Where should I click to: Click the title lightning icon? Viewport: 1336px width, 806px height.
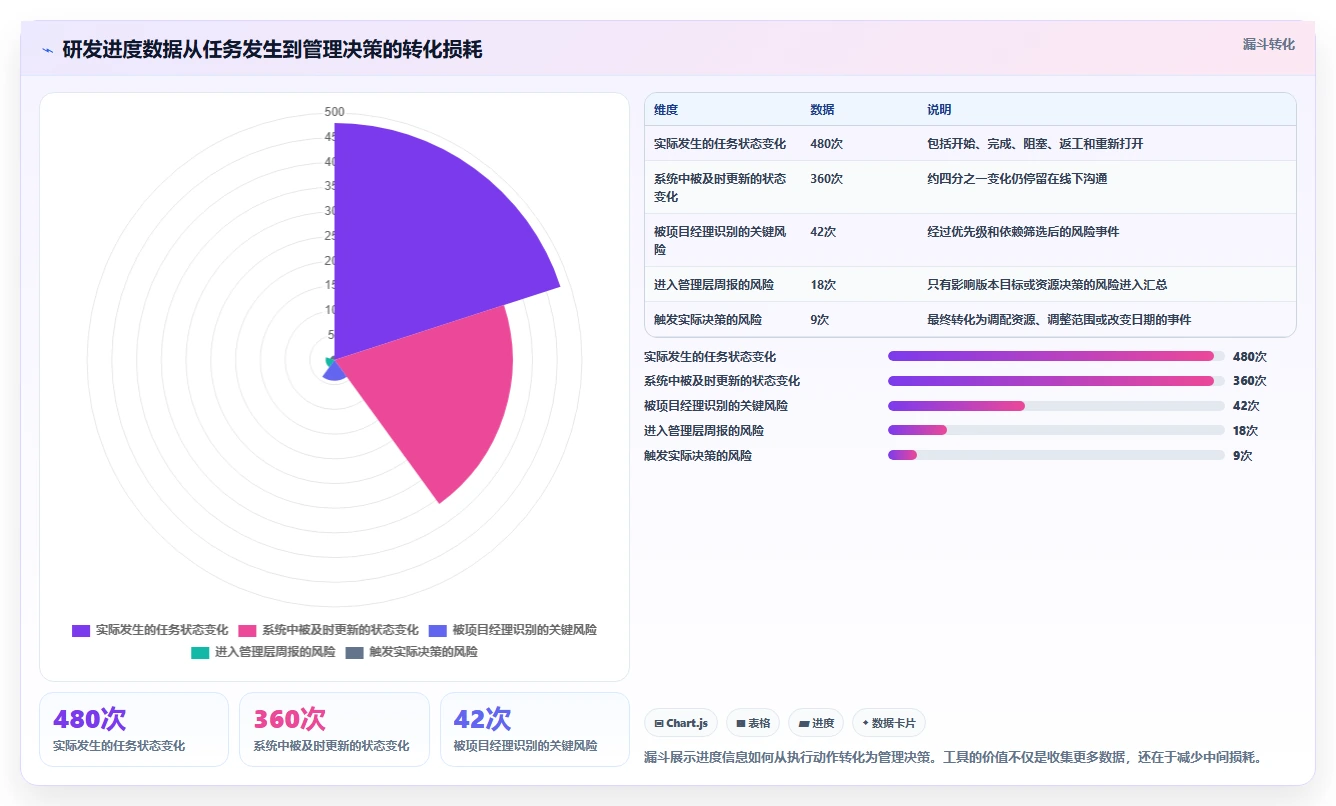48,50
